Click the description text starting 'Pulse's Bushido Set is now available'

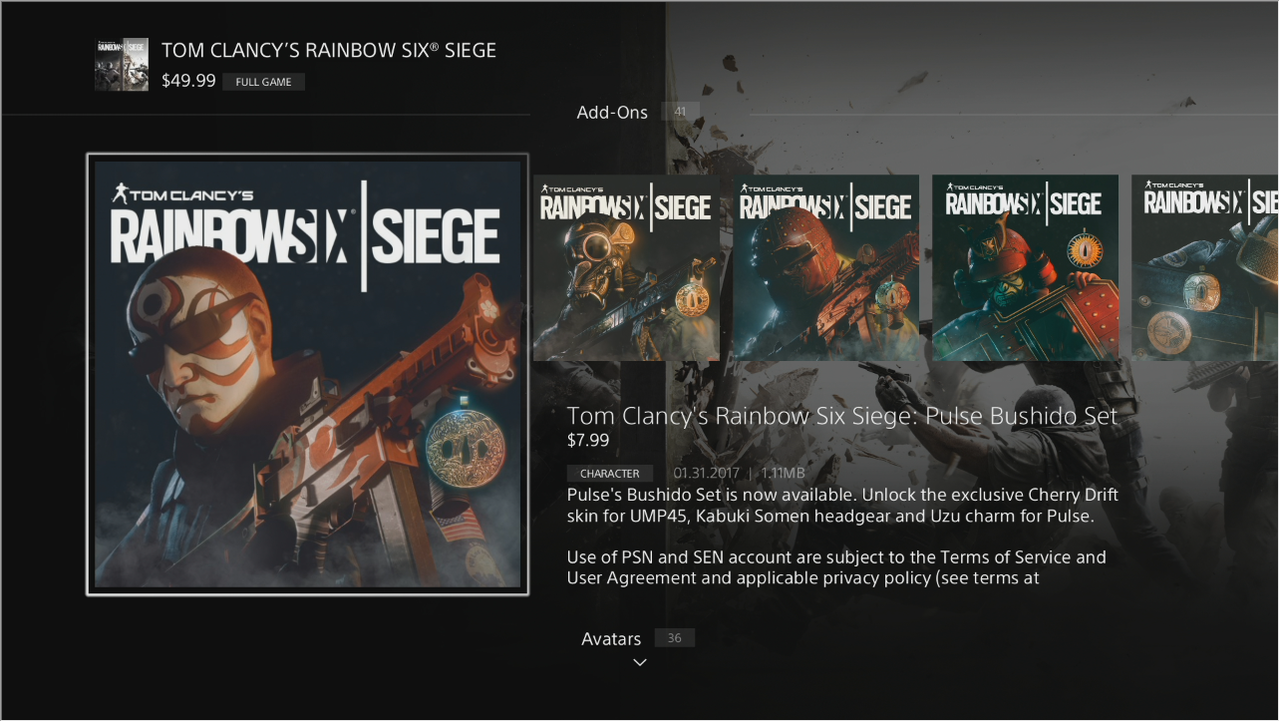842,506
